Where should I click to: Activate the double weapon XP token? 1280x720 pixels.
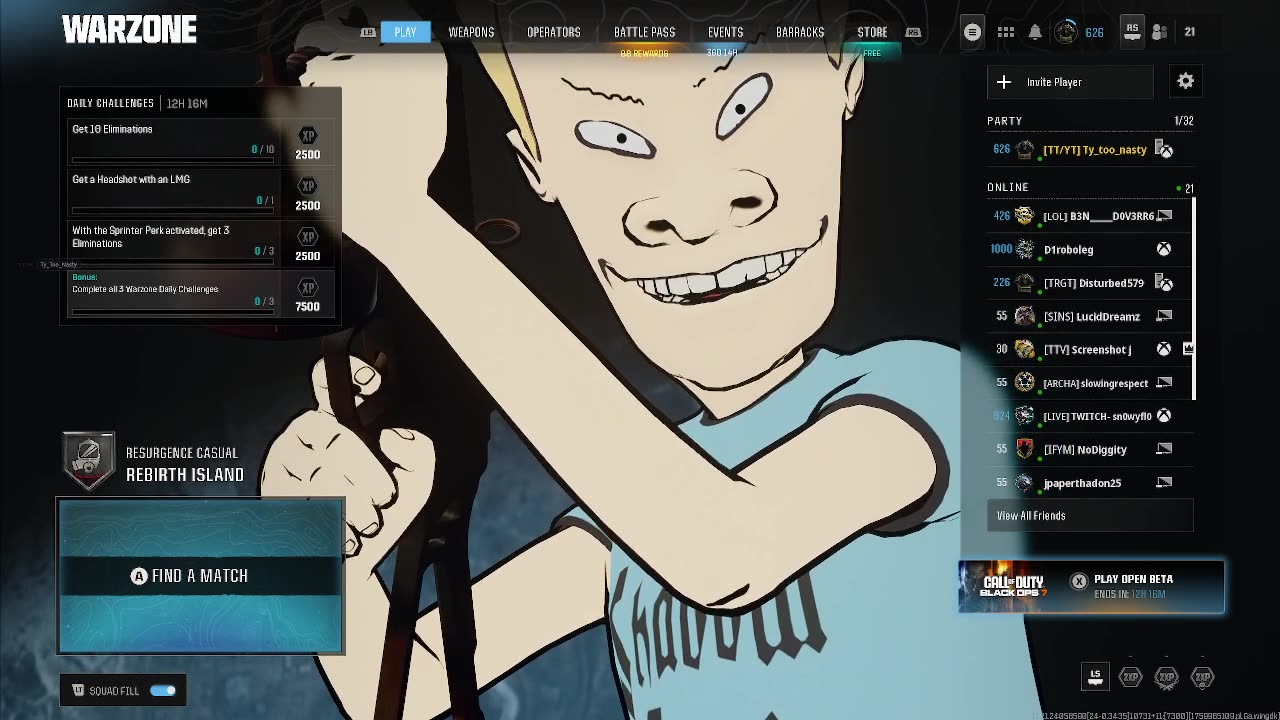1166,677
